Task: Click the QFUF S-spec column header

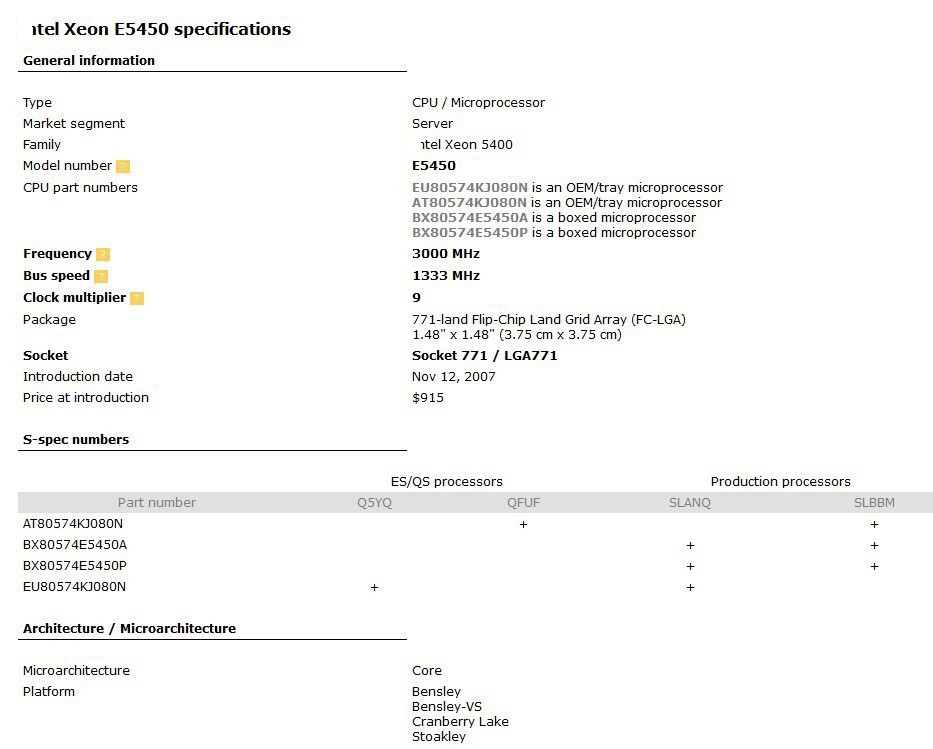Action: point(523,503)
